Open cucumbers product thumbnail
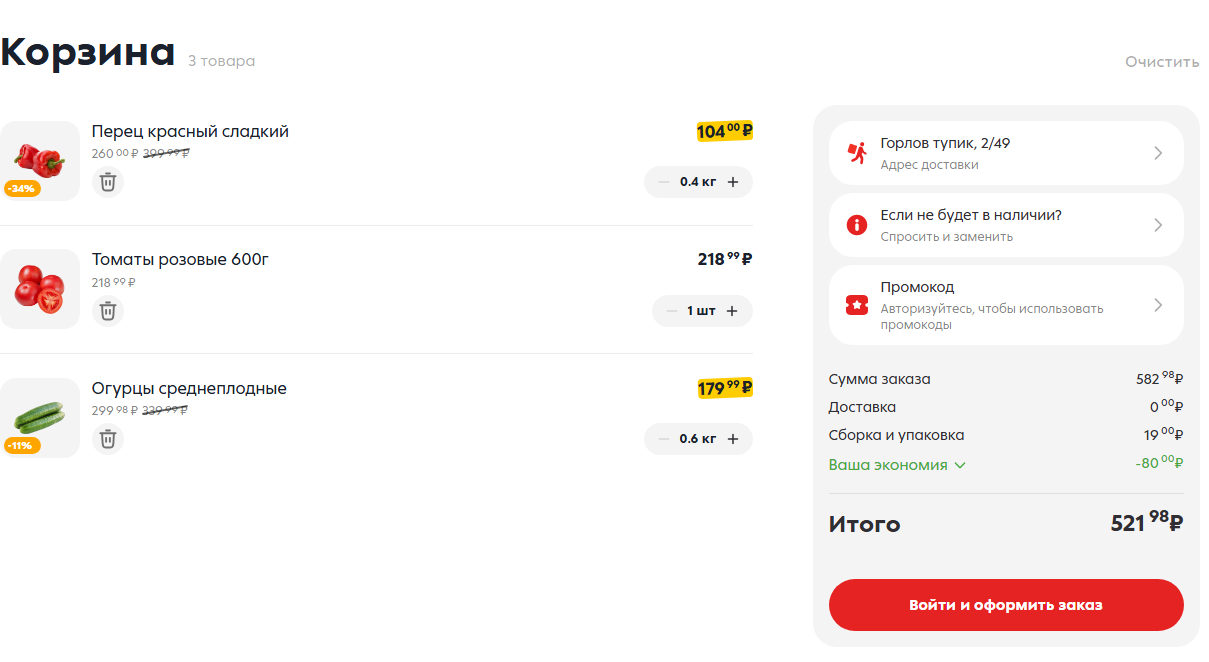 [x=40, y=418]
